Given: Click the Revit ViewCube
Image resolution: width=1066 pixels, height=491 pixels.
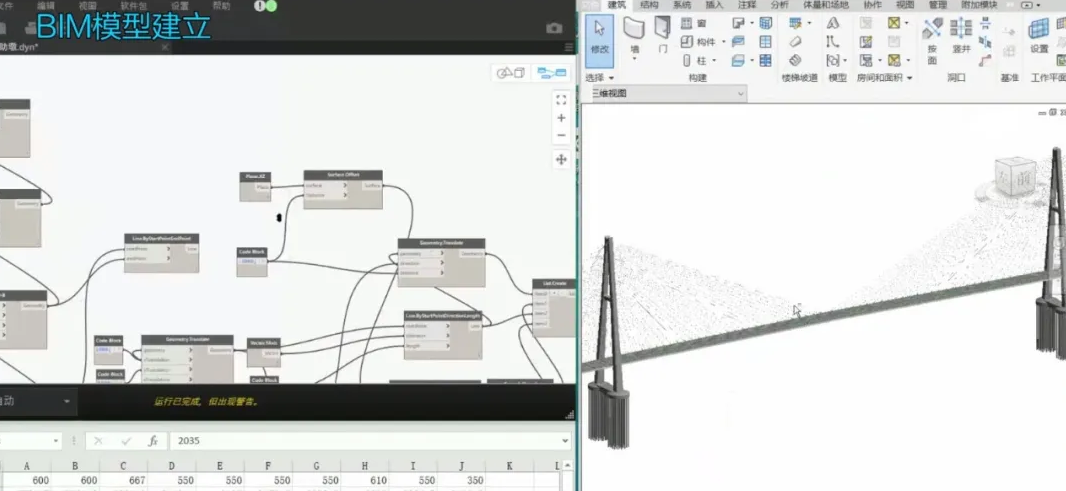Looking at the screenshot, I should click(x=1015, y=178).
